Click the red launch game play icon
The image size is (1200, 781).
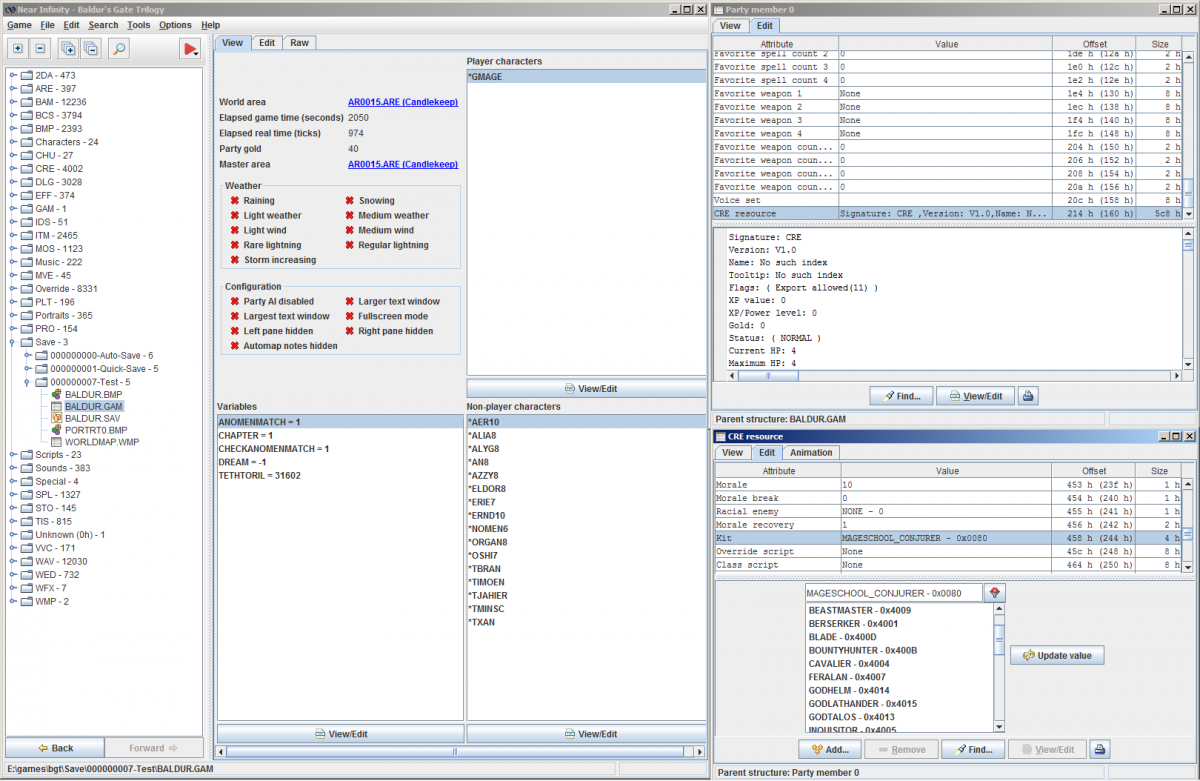click(189, 48)
